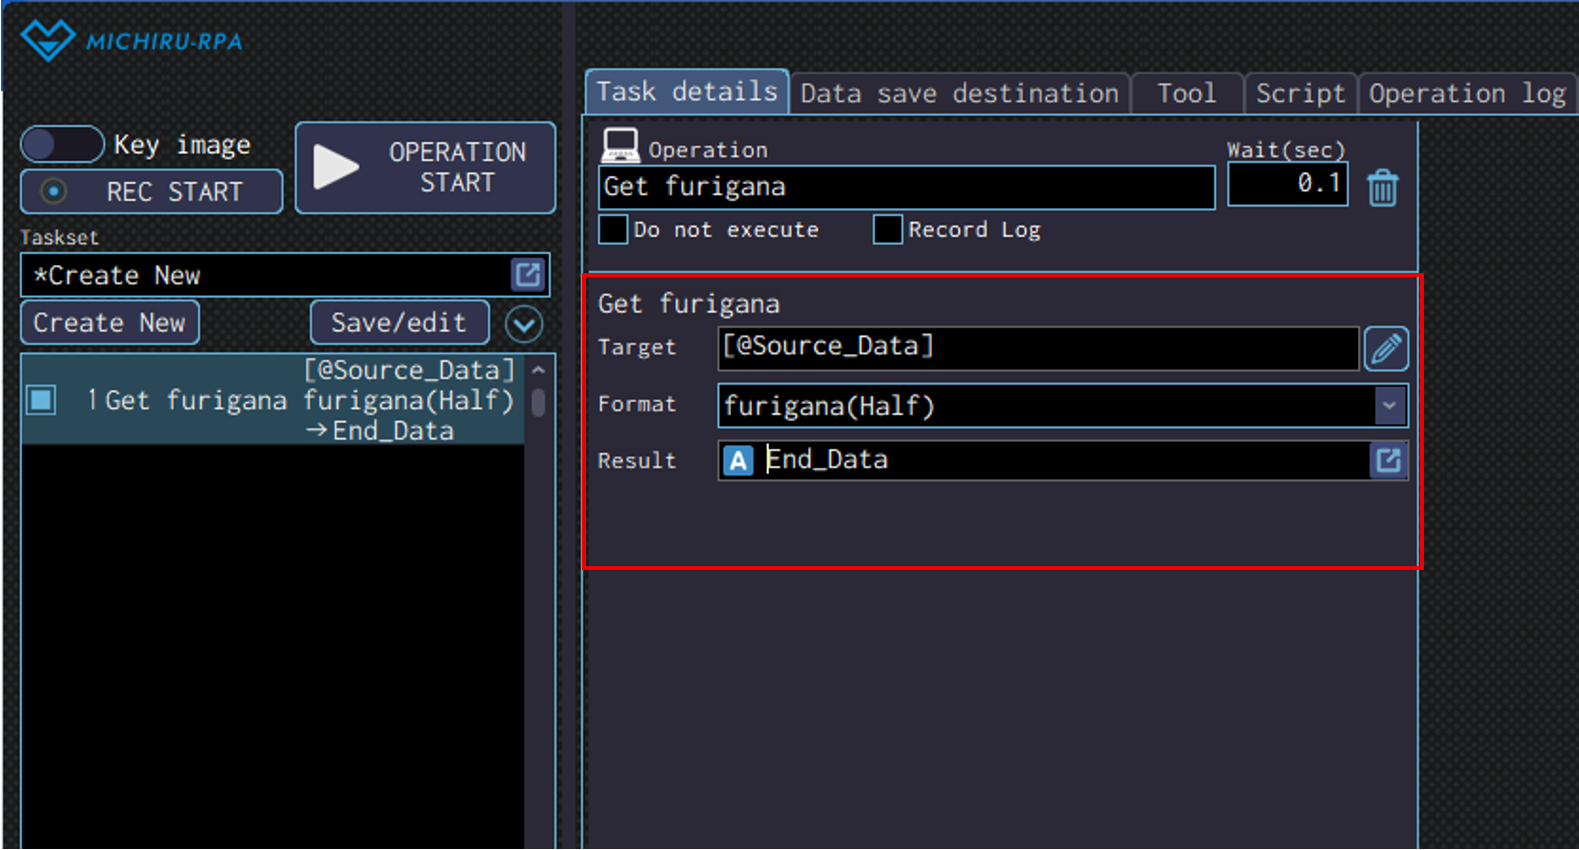Enable the Do not execute checkbox
The width and height of the screenshot is (1579, 850).
613,229
